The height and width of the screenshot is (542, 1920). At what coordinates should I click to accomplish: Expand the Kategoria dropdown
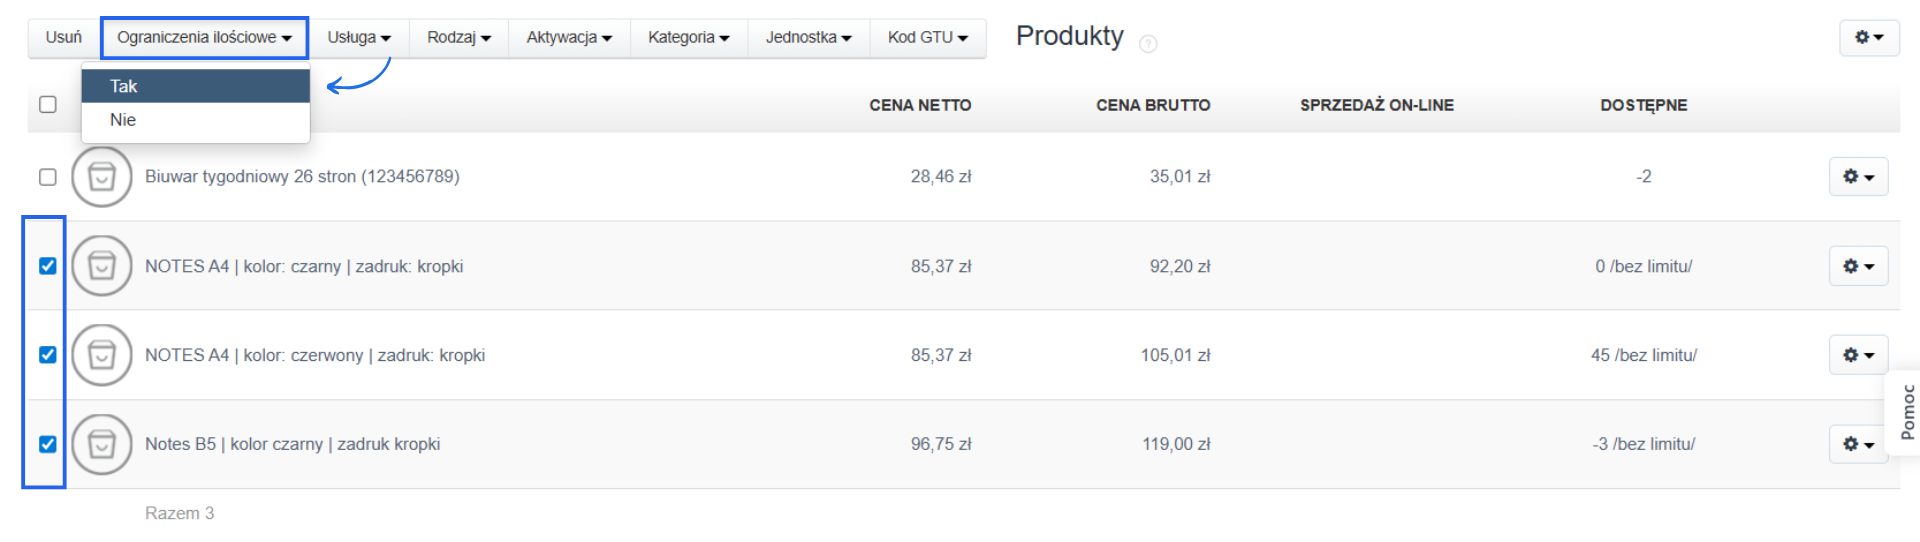(x=688, y=37)
